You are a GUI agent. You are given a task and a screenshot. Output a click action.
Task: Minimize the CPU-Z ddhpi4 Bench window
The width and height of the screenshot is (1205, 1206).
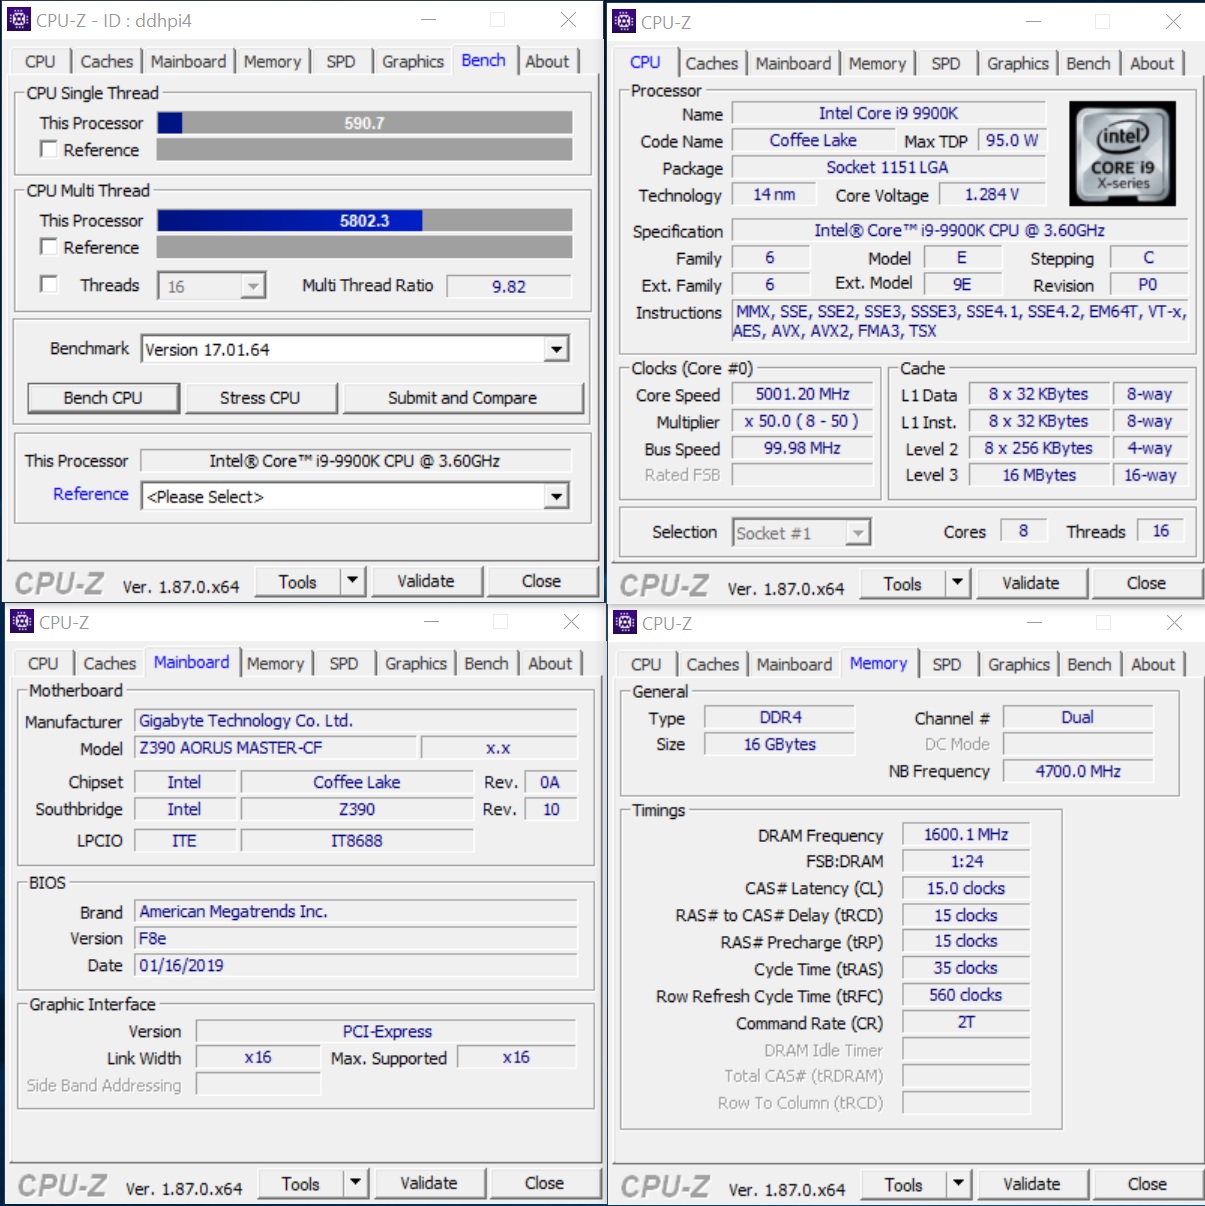[x=428, y=20]
